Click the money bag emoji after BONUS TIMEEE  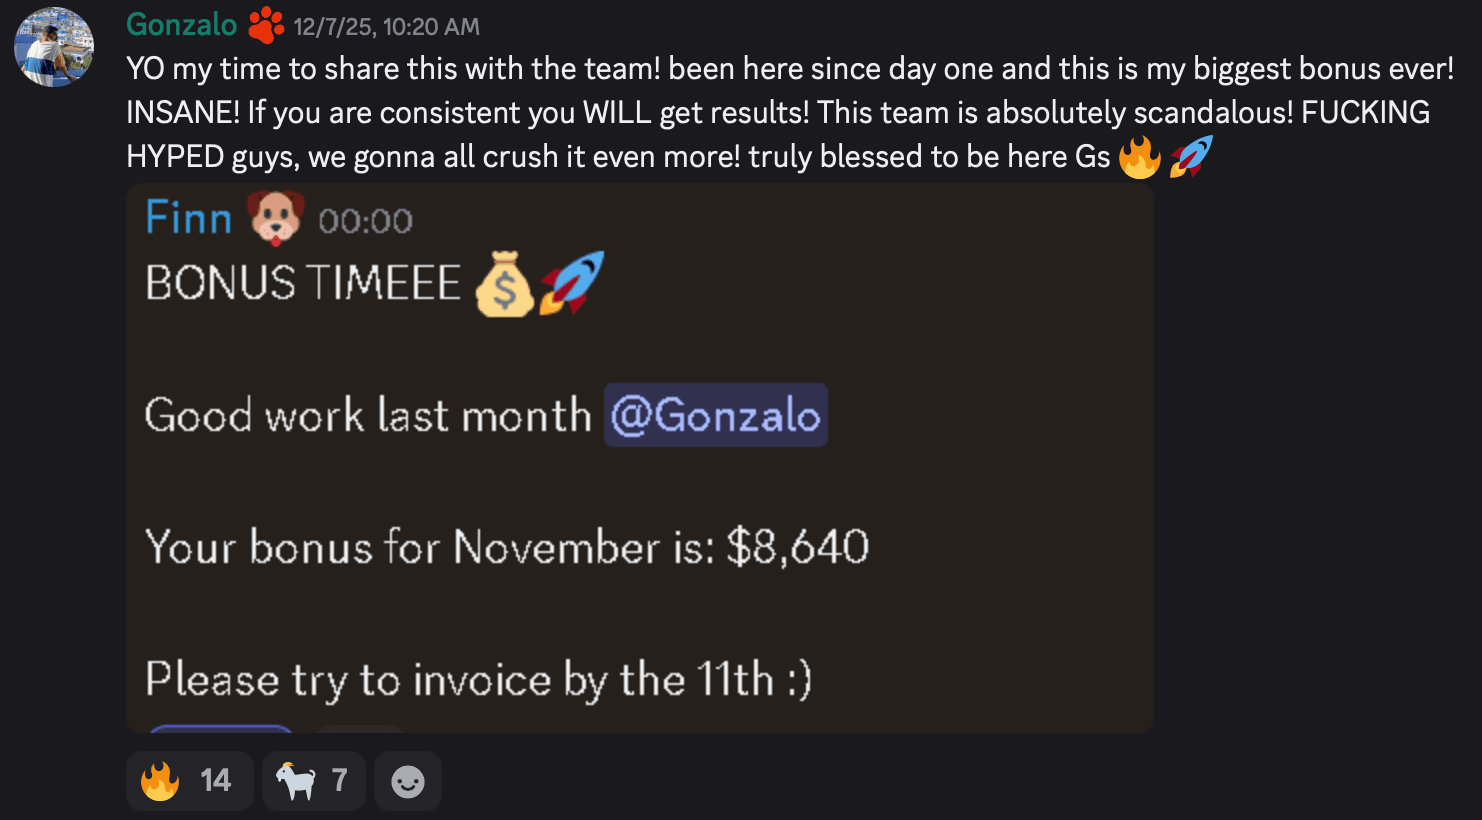(504, 284)
